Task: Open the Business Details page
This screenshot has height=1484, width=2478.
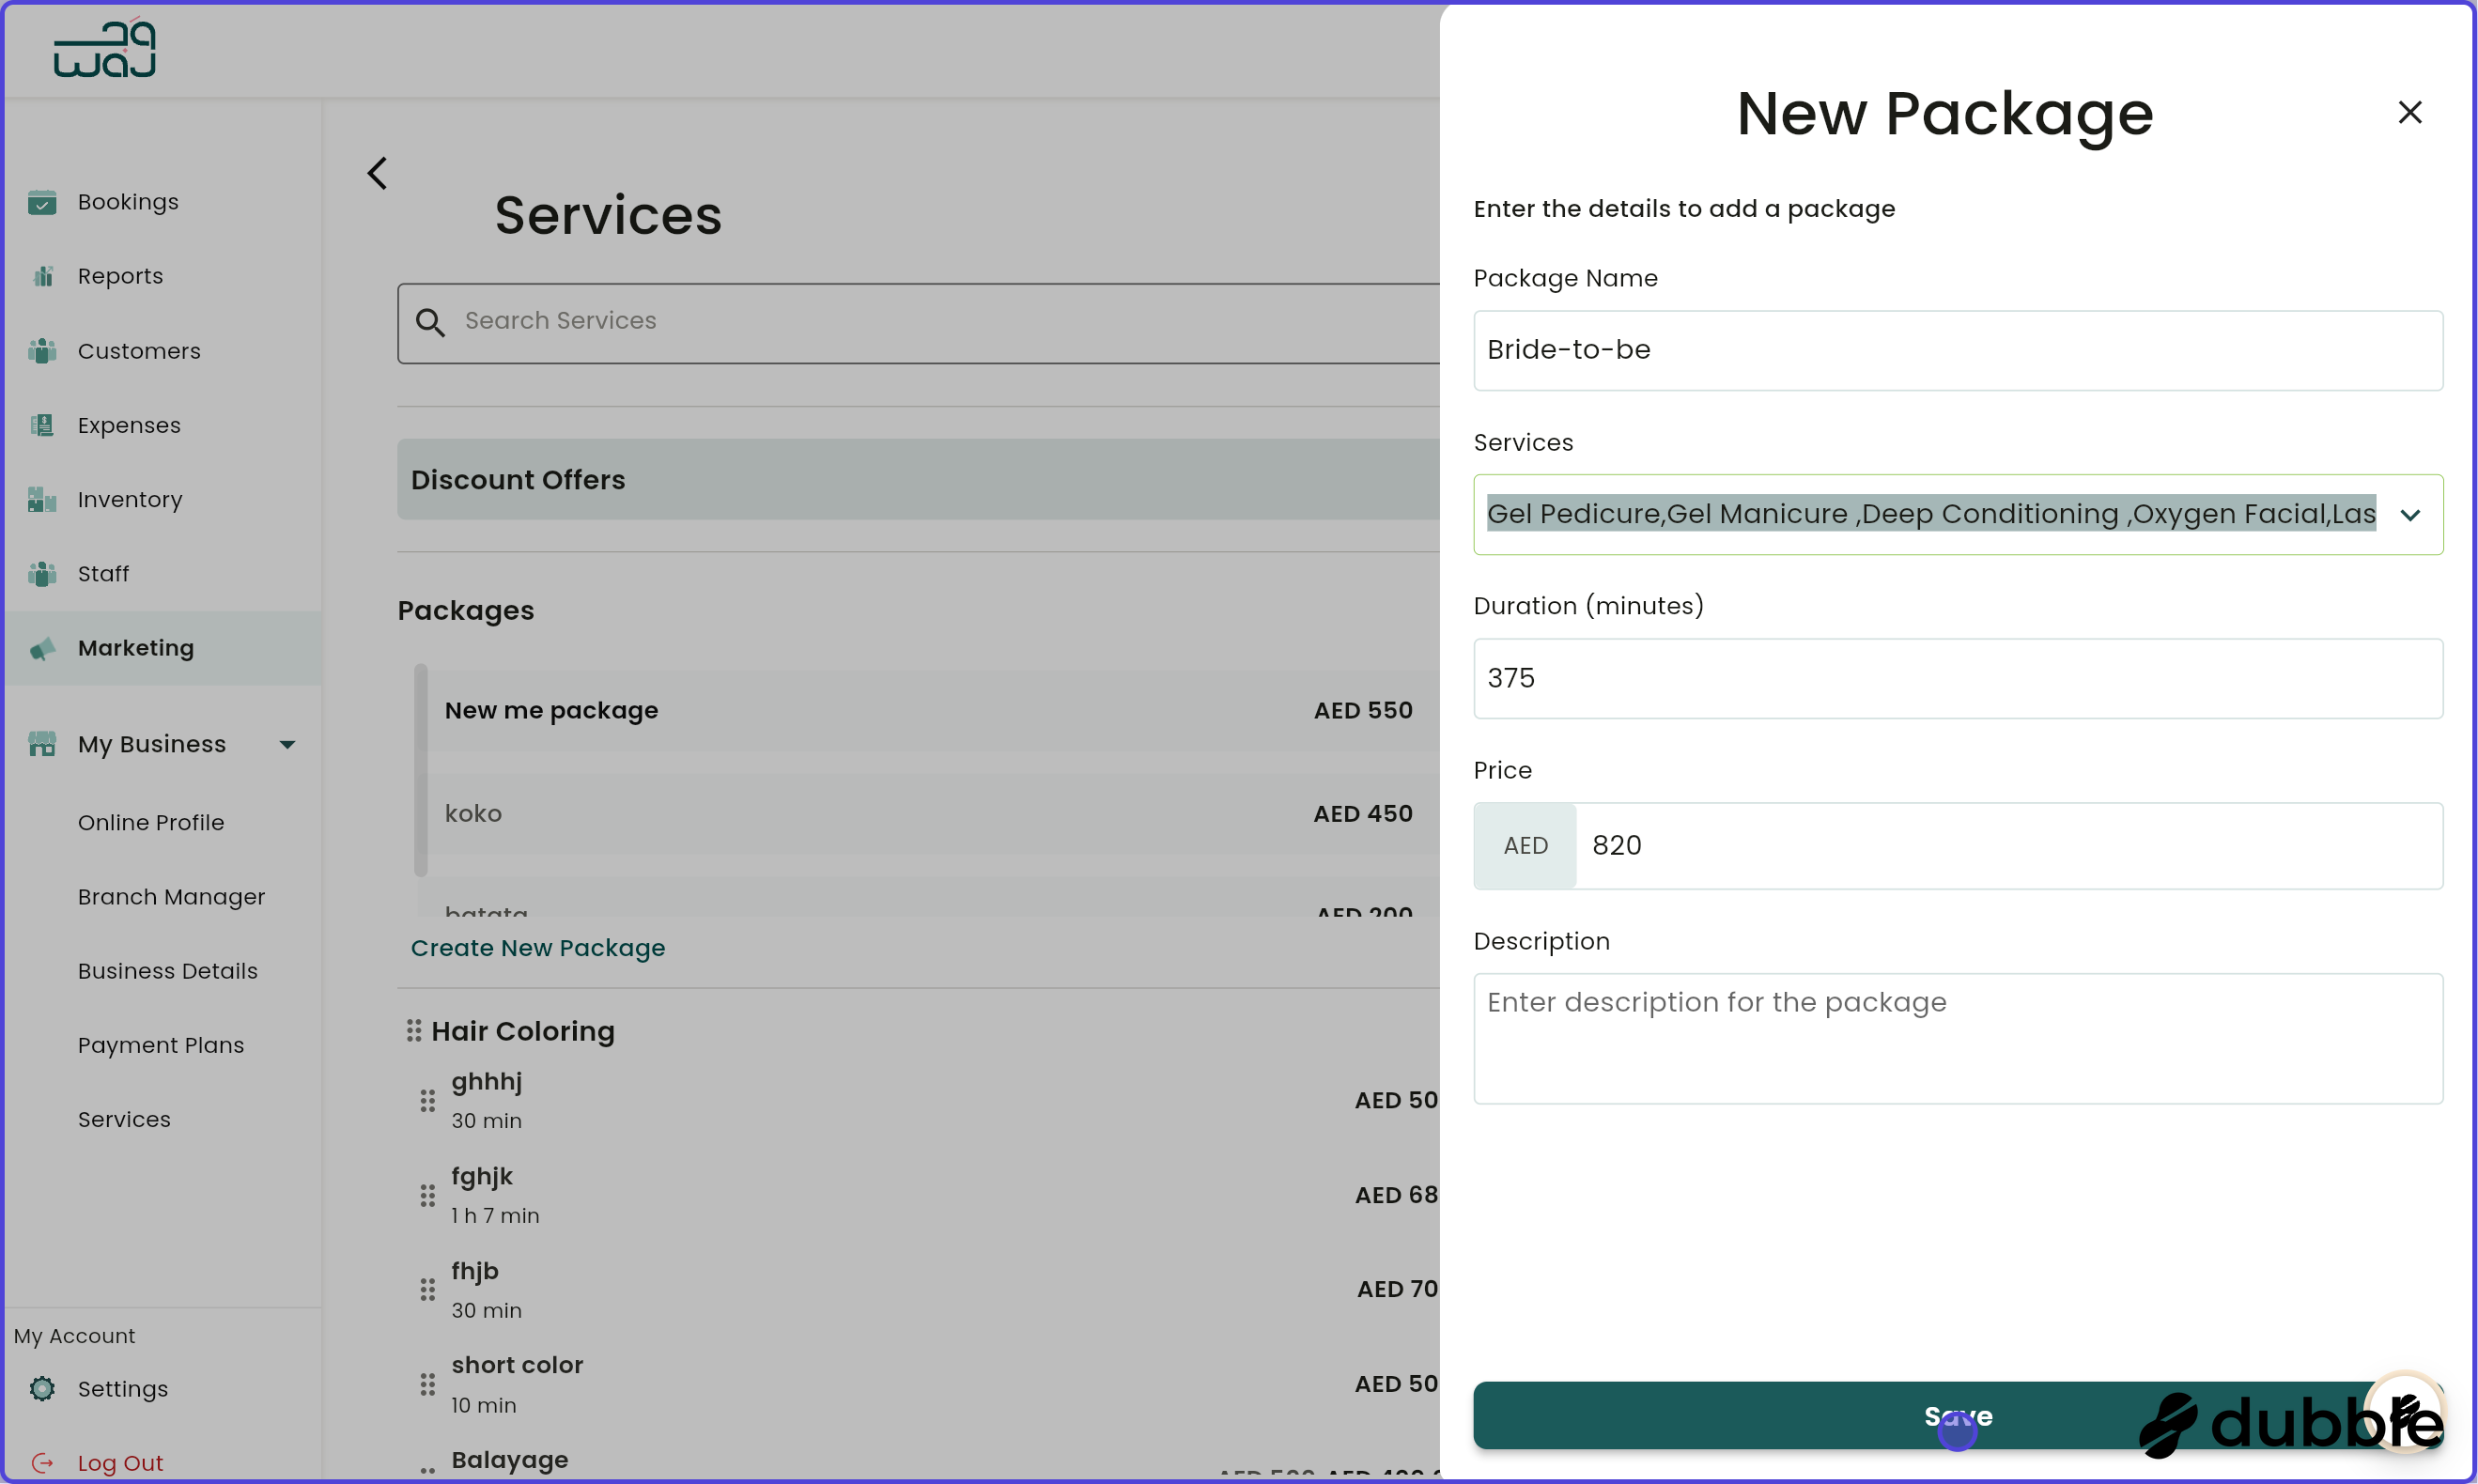Action: [x=167, y=971]
